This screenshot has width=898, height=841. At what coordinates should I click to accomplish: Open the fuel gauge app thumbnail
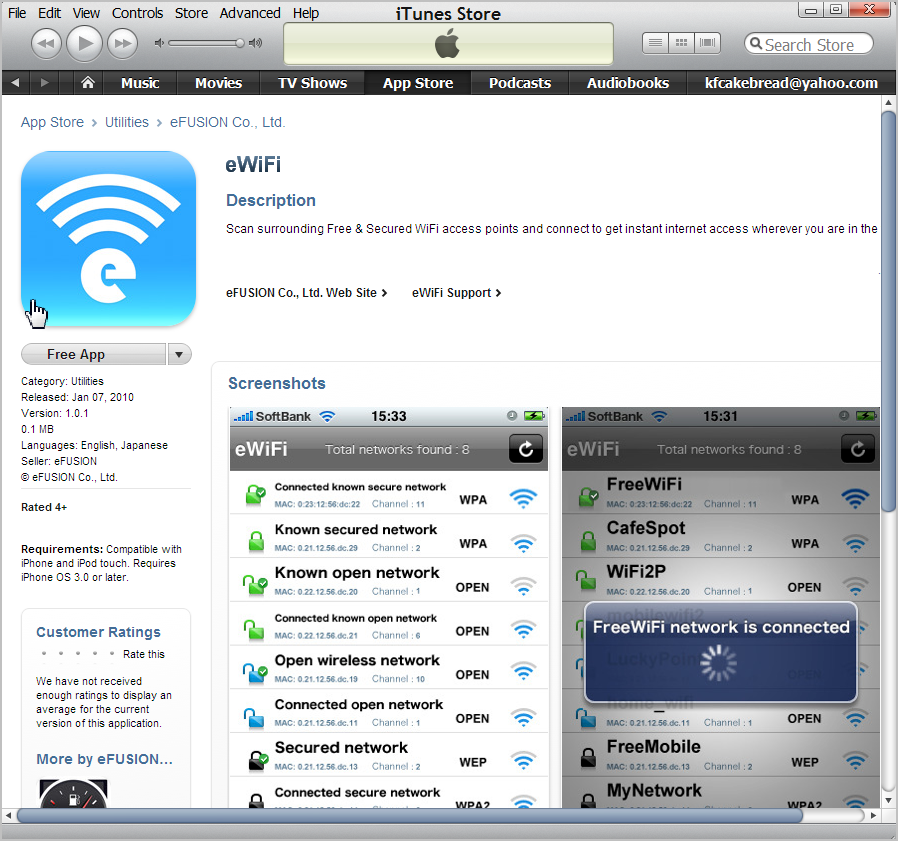73,793
